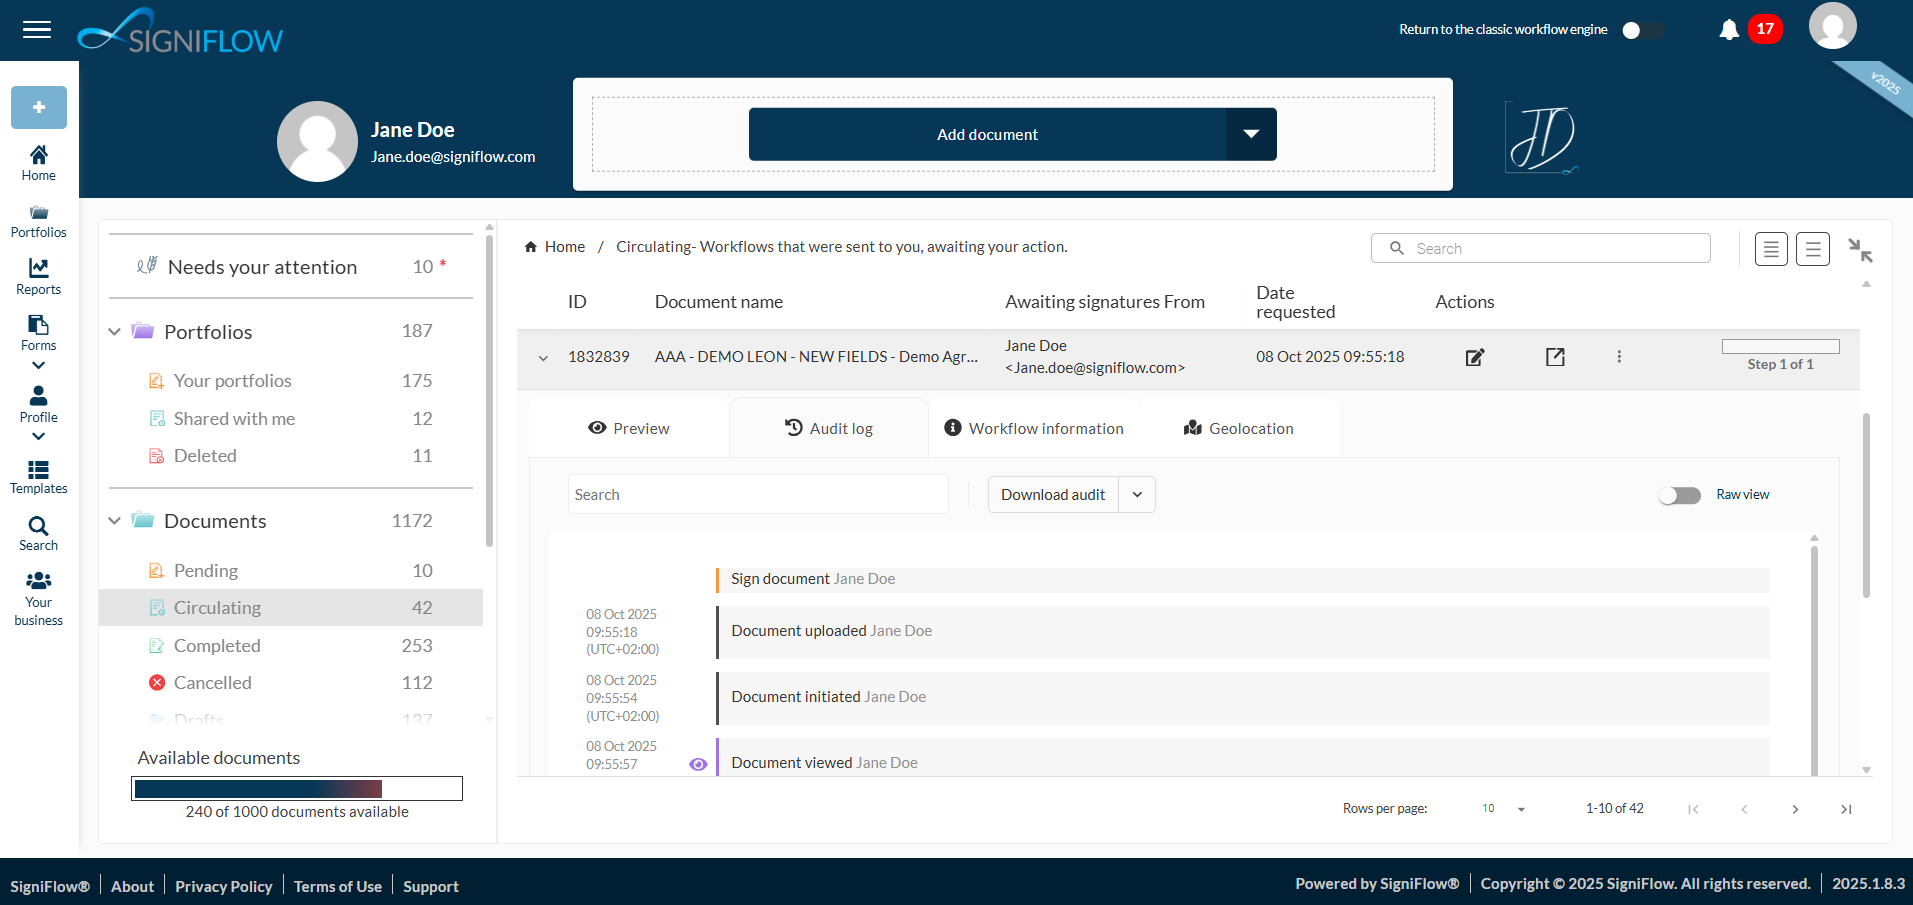Click the edit action icon for document 1832839
Screen dimensions: 1913x905
pos(1474,356)
